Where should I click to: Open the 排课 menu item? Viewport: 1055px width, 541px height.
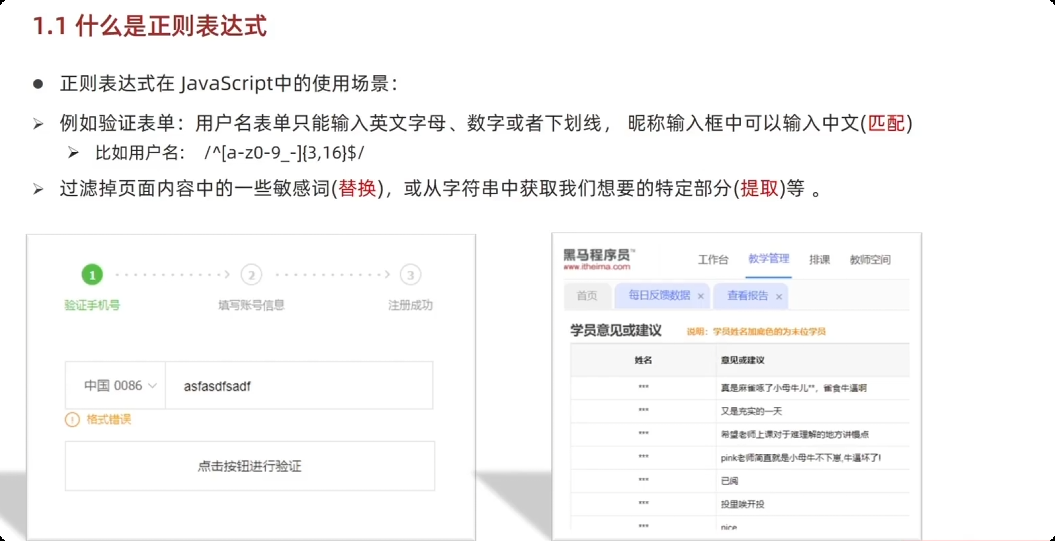(820, 260)
